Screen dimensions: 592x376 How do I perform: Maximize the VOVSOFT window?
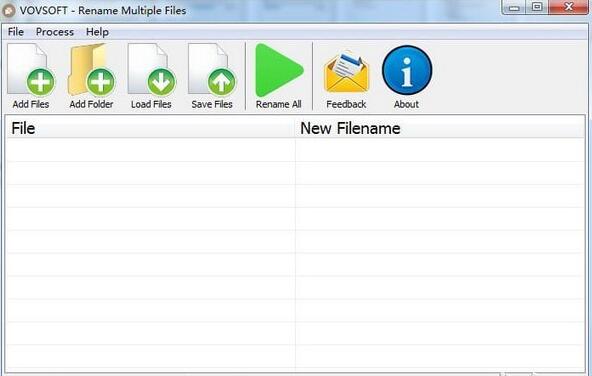[x=537, y=7]
